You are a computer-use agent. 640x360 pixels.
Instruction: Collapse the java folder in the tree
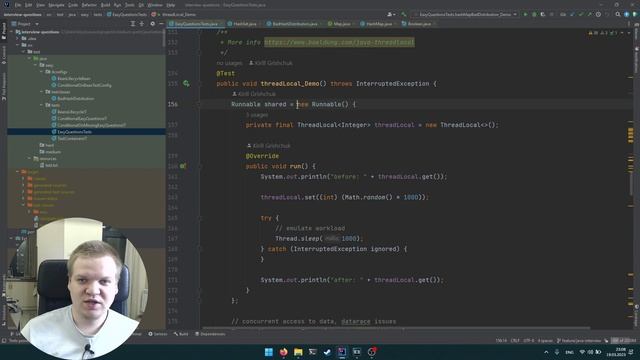click(x=29, y=58)
